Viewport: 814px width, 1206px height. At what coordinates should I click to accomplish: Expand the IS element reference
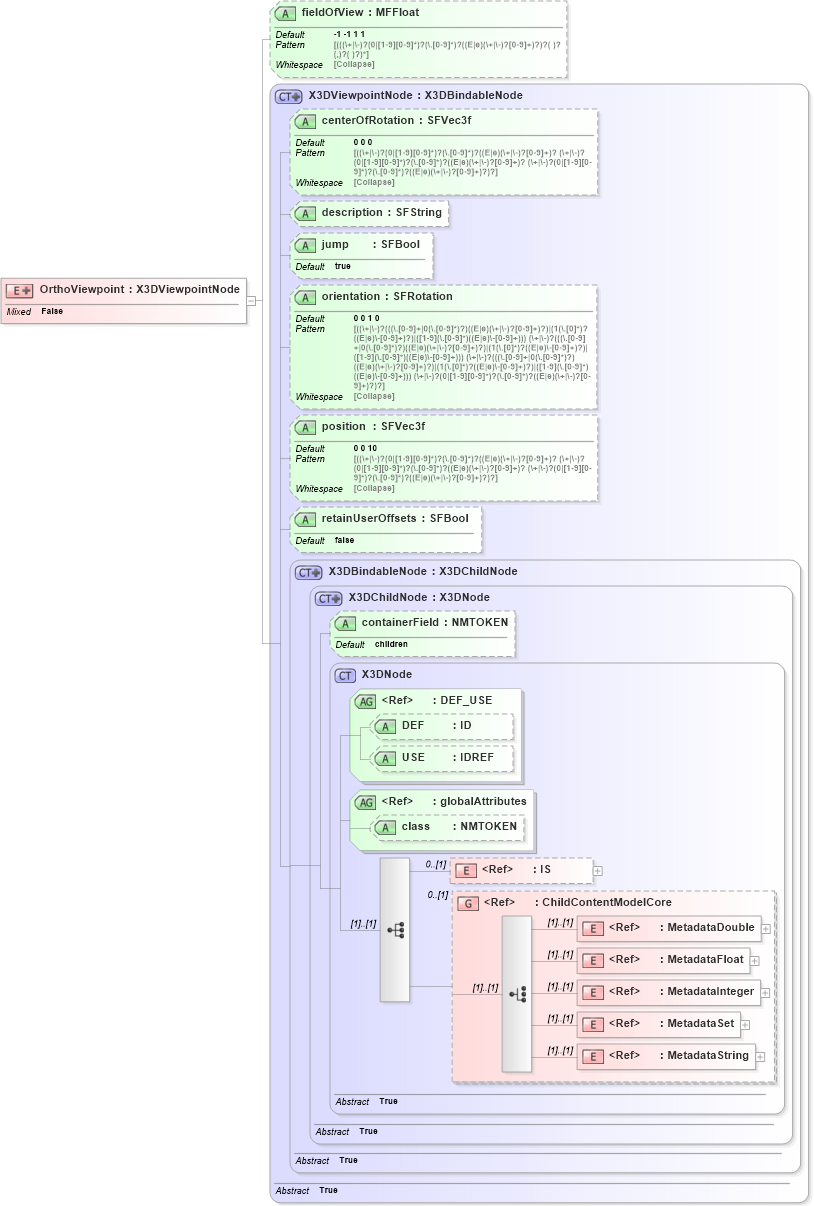point(598,871)
